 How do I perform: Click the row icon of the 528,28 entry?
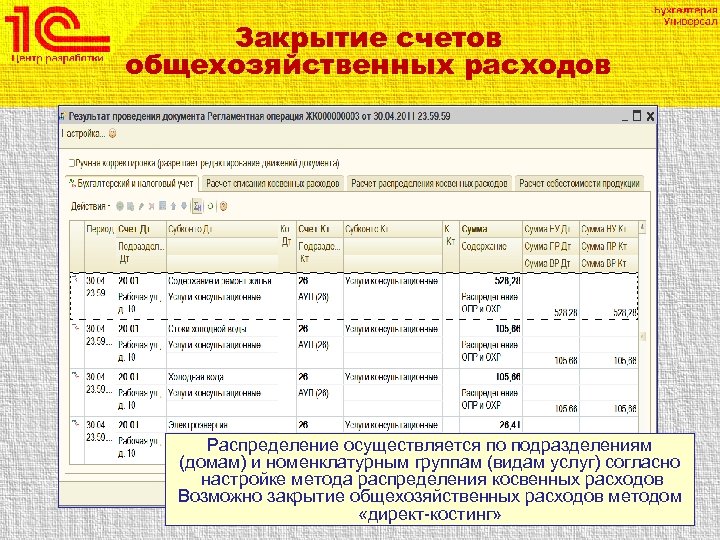tap(76, 279)
